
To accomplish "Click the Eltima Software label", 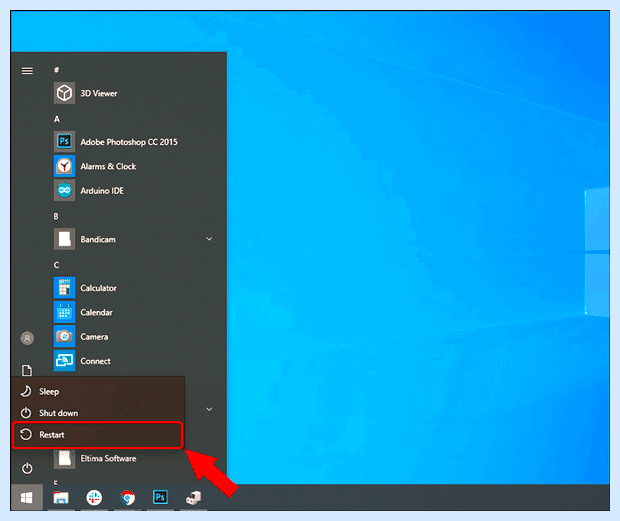I will 108,459.
